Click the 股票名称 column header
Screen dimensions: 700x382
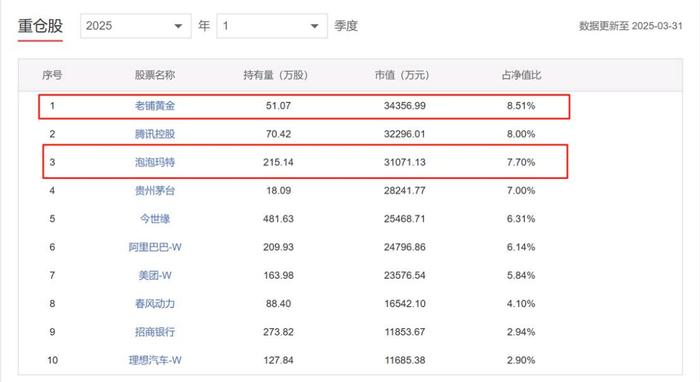tap(155, 75)
